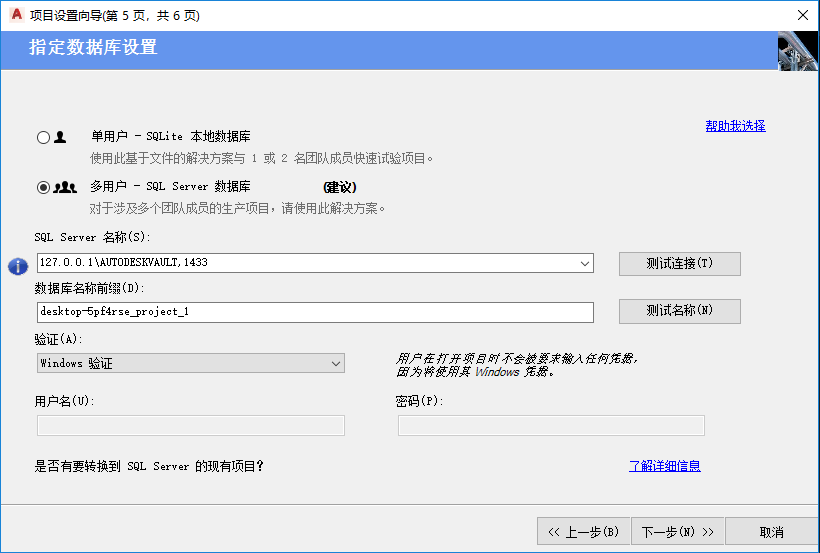Select 单用户 SQLite 本地数据库 radio button
The height and width of the screenshot is (553, 820).
[x=43, y=138]
